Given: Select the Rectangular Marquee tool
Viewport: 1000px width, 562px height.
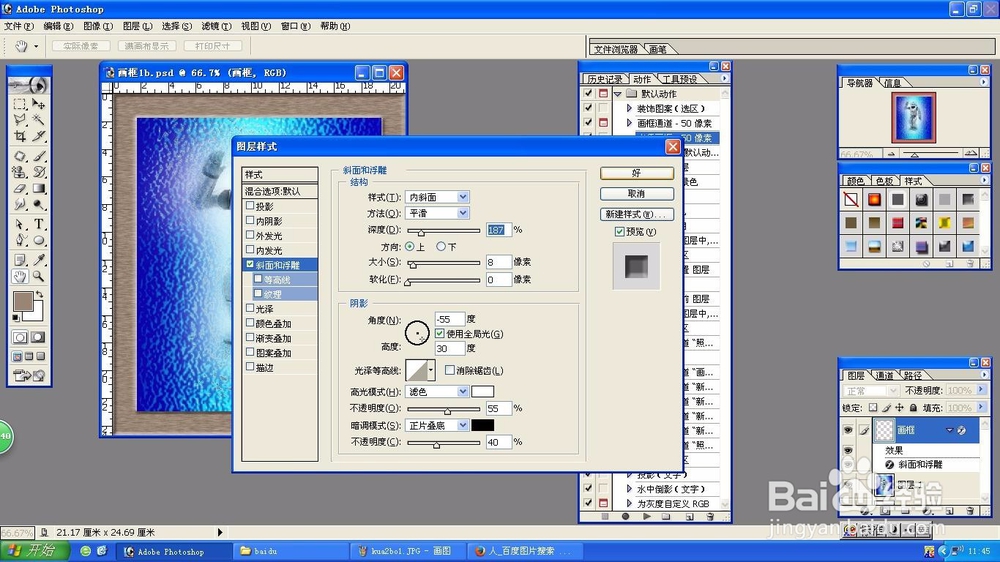Looking at the screenshot, I should [x=20, y=103].
